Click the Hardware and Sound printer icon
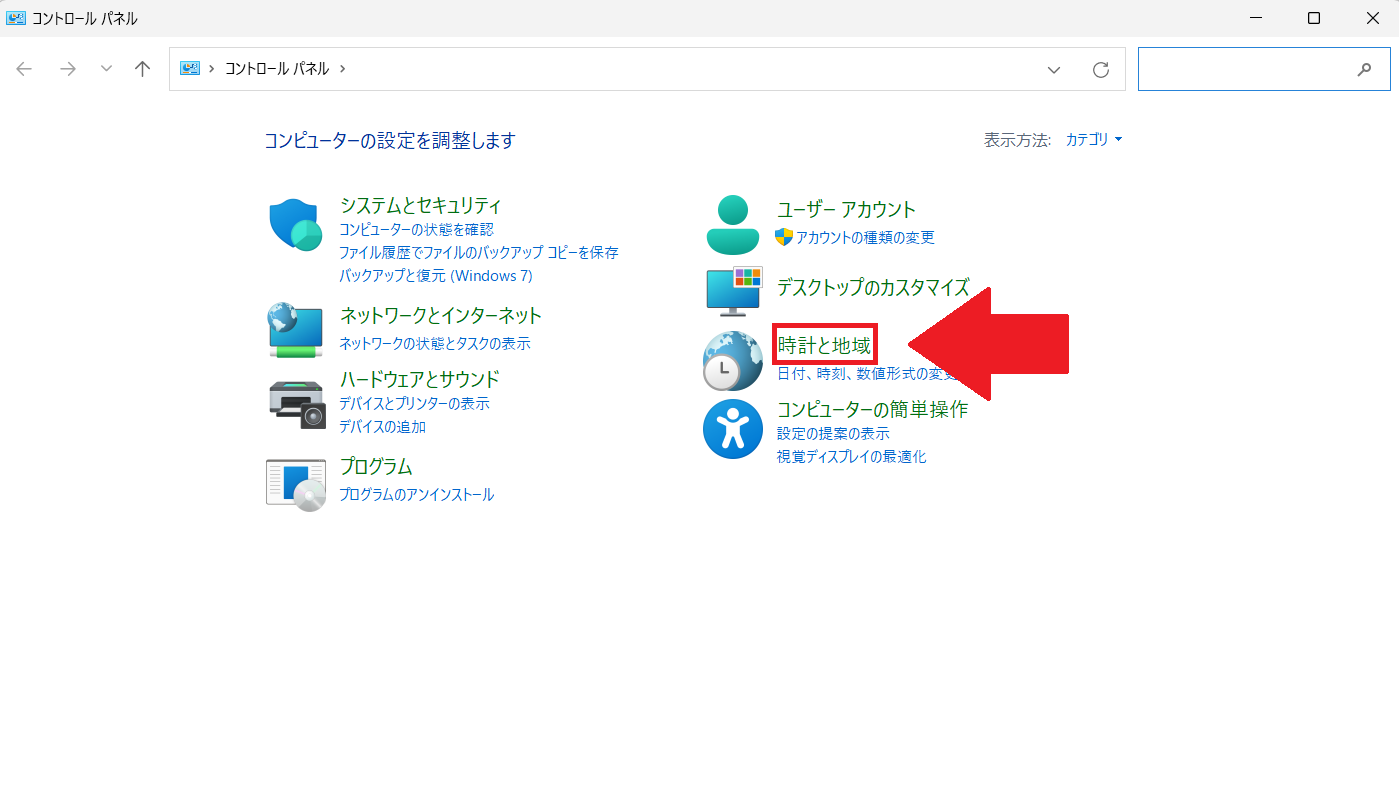Viewport: 1399px width, 785px height. tap(297, 403)
